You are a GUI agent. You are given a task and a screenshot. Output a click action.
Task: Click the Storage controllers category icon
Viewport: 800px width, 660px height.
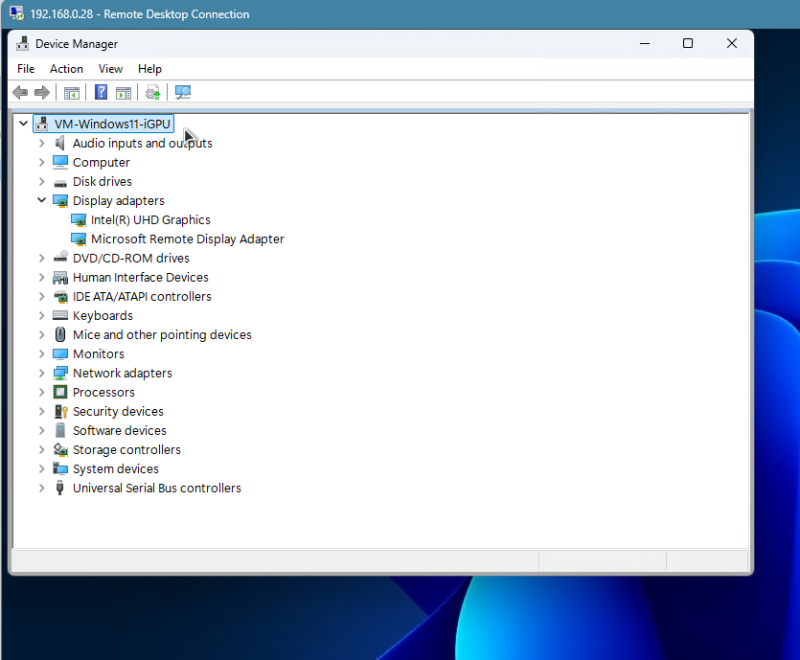click(x=60, y=449)
